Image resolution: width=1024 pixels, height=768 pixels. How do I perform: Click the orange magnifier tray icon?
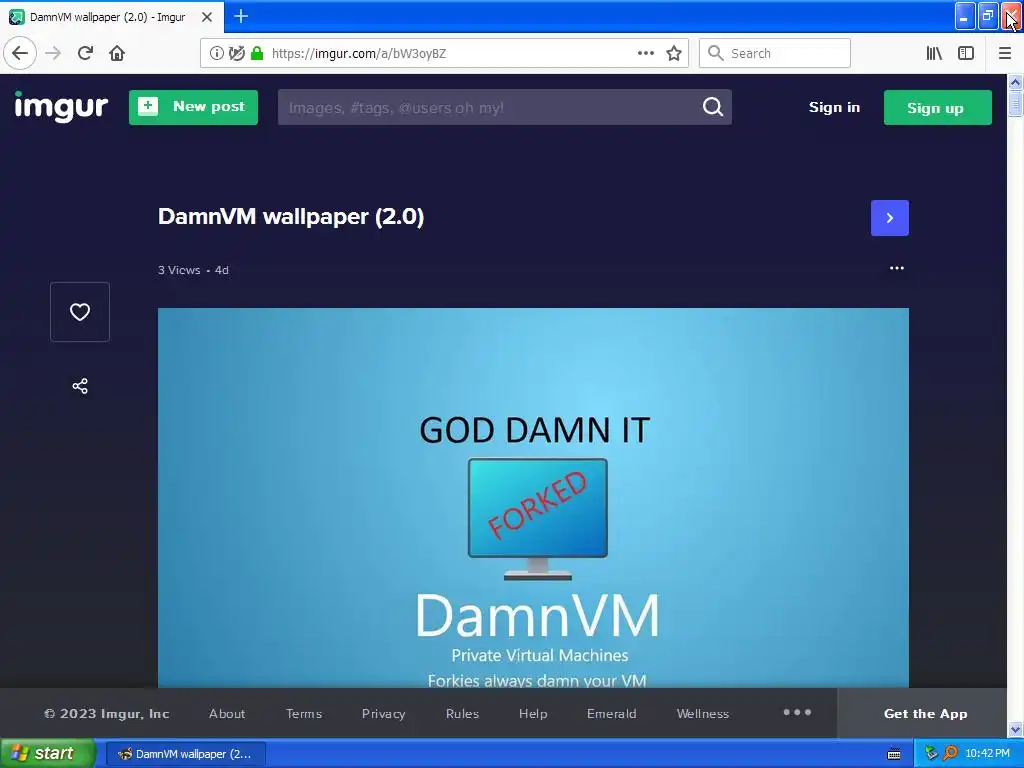[x=950, y=753]
